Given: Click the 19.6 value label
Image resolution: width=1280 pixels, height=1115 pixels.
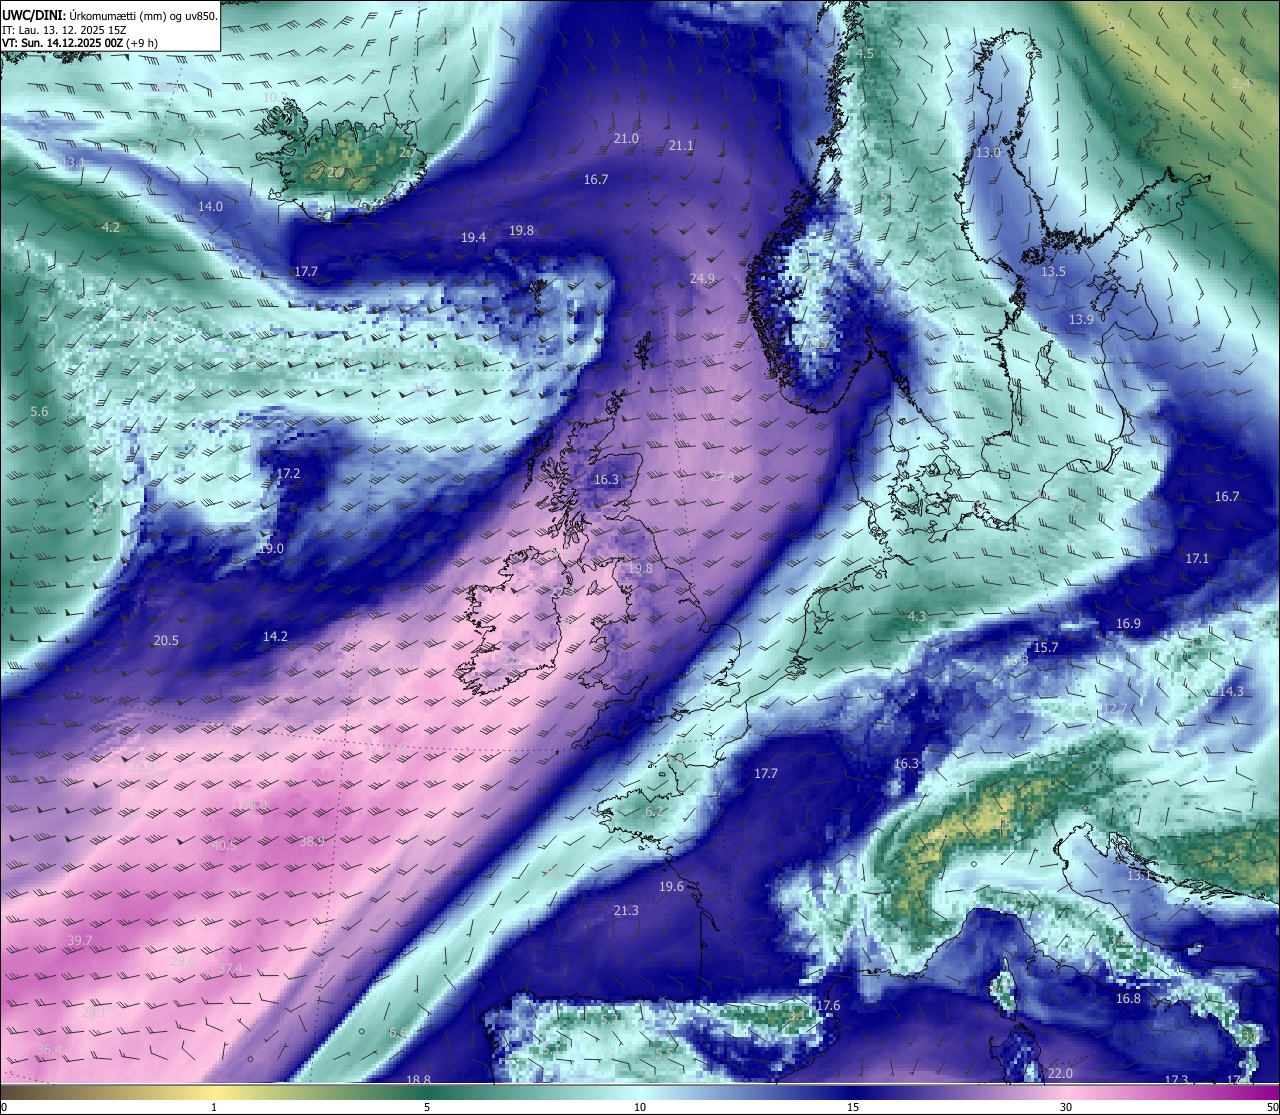Looking at the screenshot, I should click(x=671, y=886).
